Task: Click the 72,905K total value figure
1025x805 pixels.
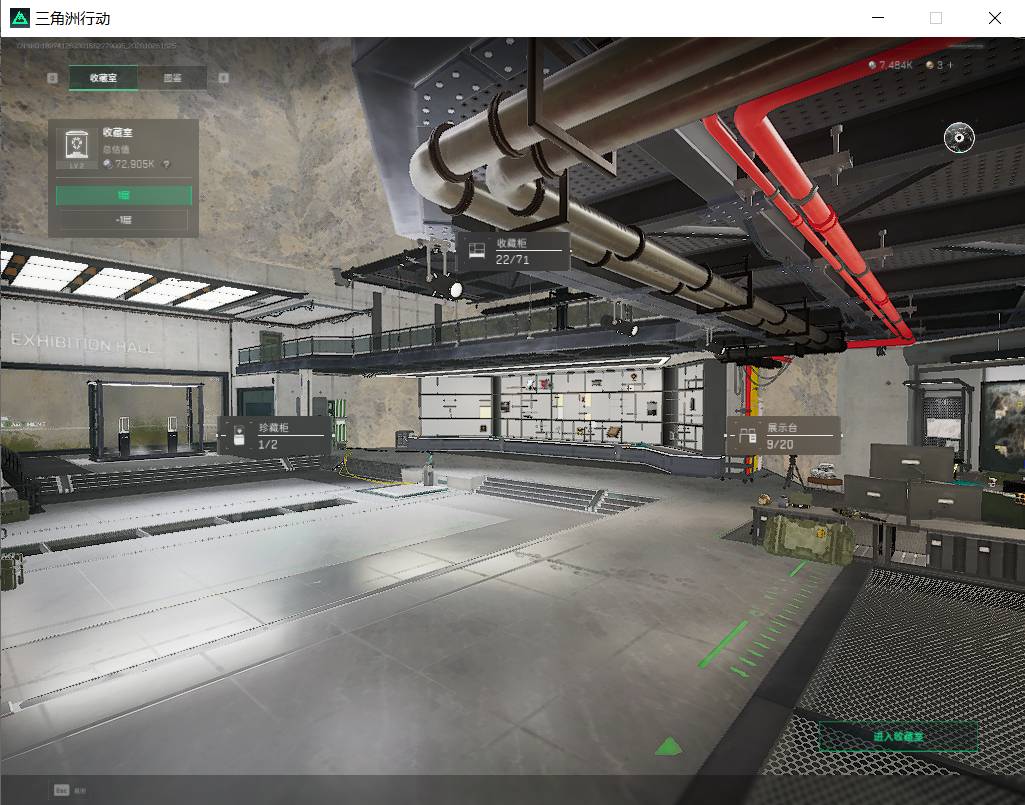Action: pyautogui.click(x=135, y=164)
